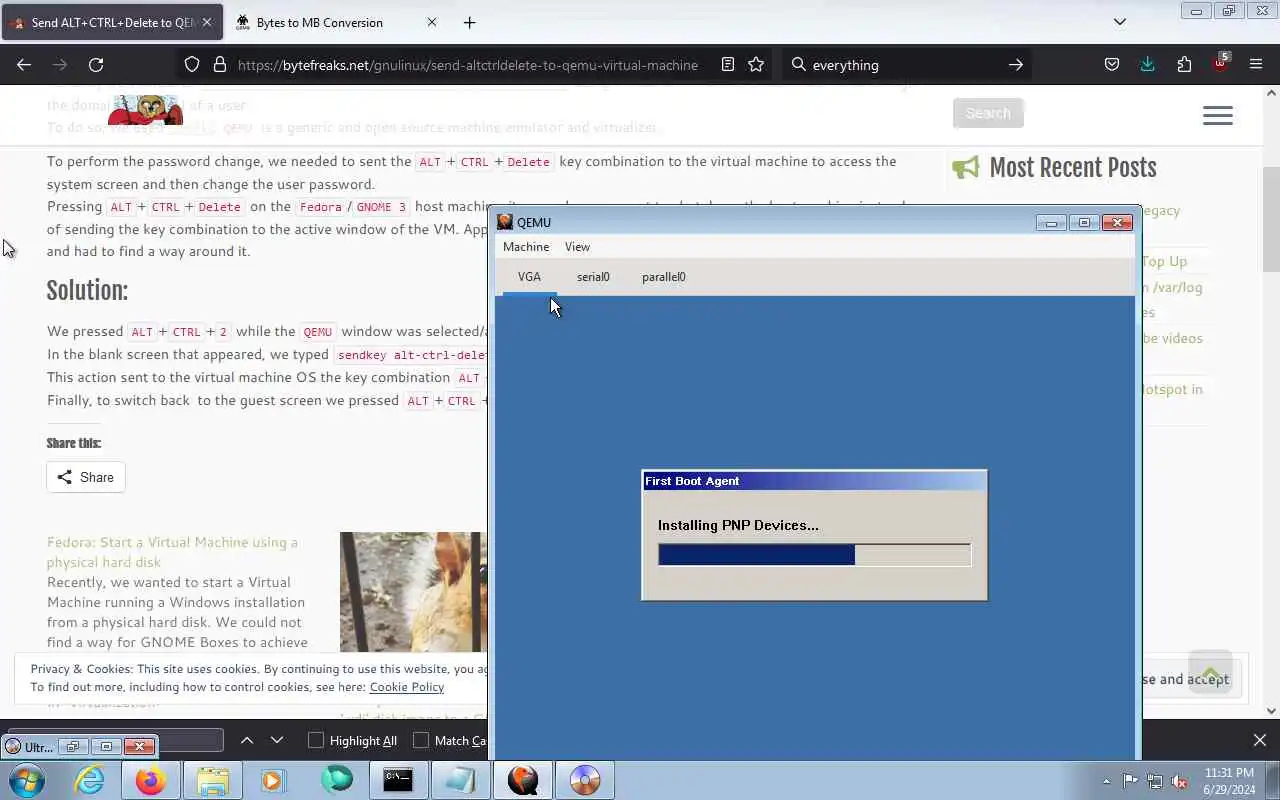Click the Share button under article
Image resolution: width=1280 pixels, height=800 pixels.
85,477
